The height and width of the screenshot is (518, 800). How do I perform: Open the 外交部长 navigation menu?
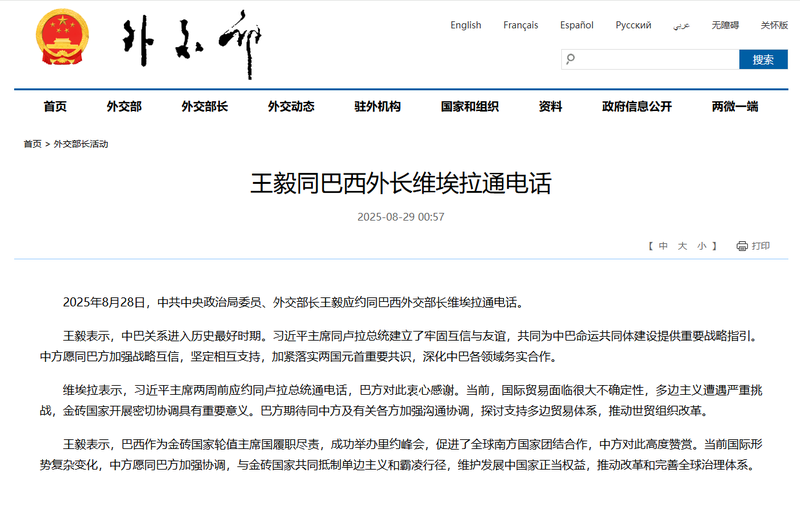(x=205, y=107)
